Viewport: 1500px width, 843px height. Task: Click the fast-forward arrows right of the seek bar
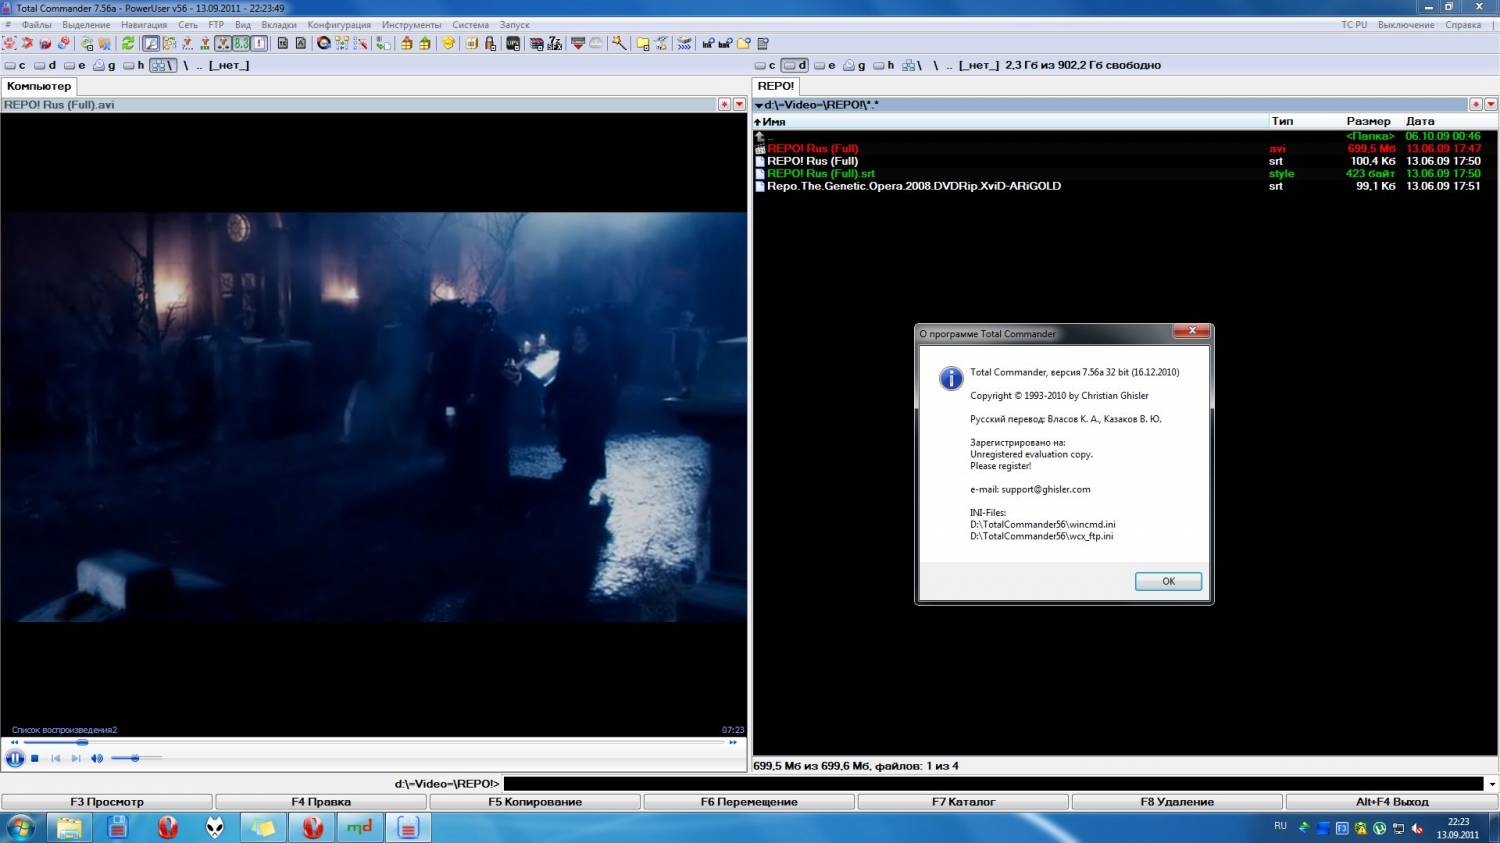(x=733, y=742)
